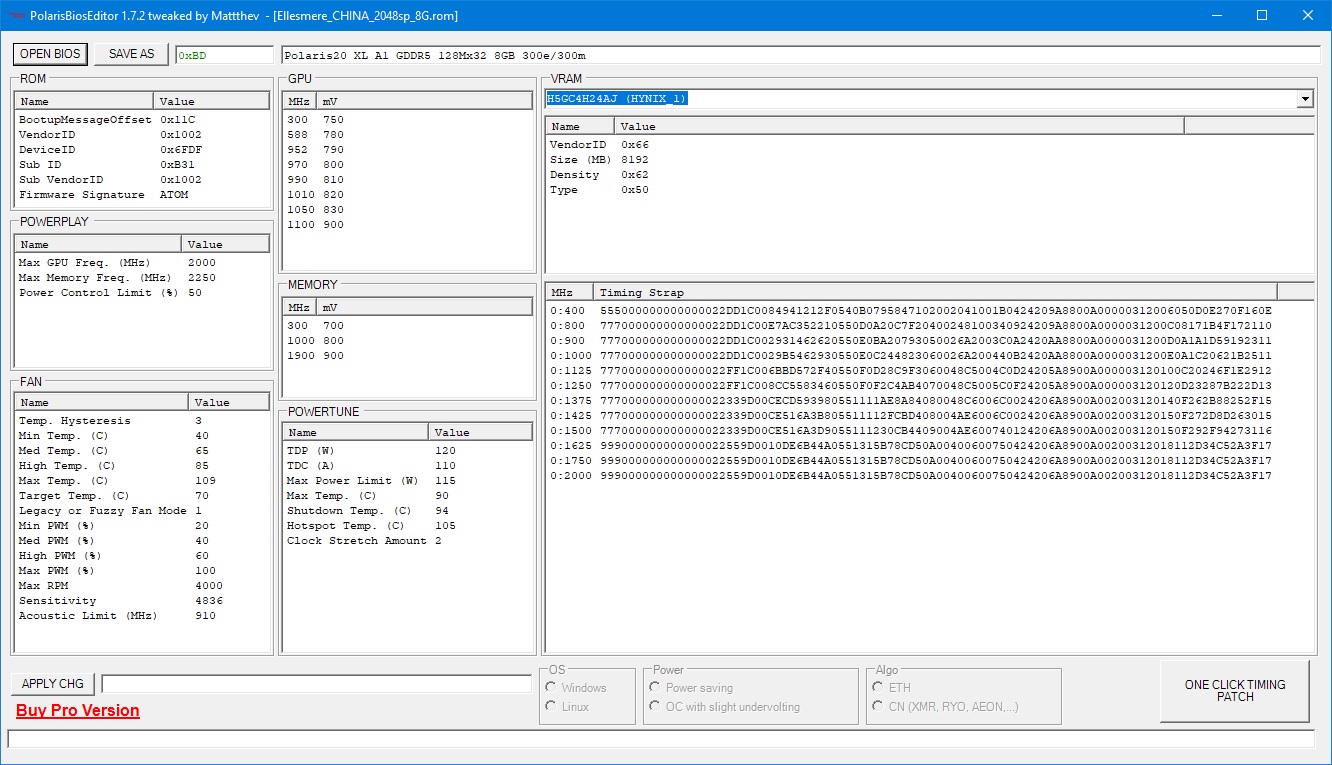Select the Temp. Hysteresis fan row
This screenshot has height=765, width=1332.
[142, 421]
